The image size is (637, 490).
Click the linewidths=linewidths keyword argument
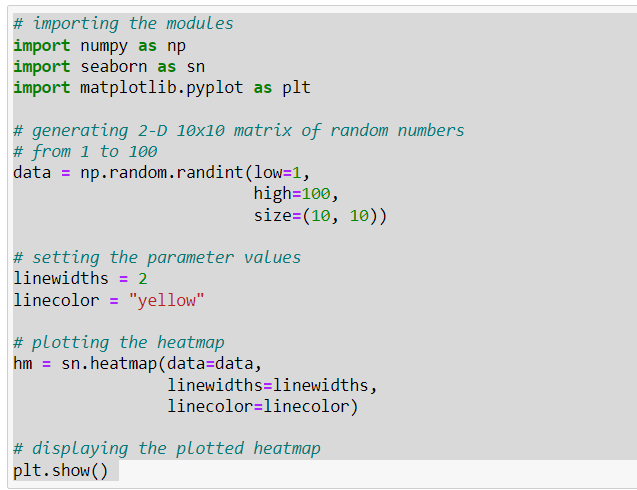click(272, 385)
